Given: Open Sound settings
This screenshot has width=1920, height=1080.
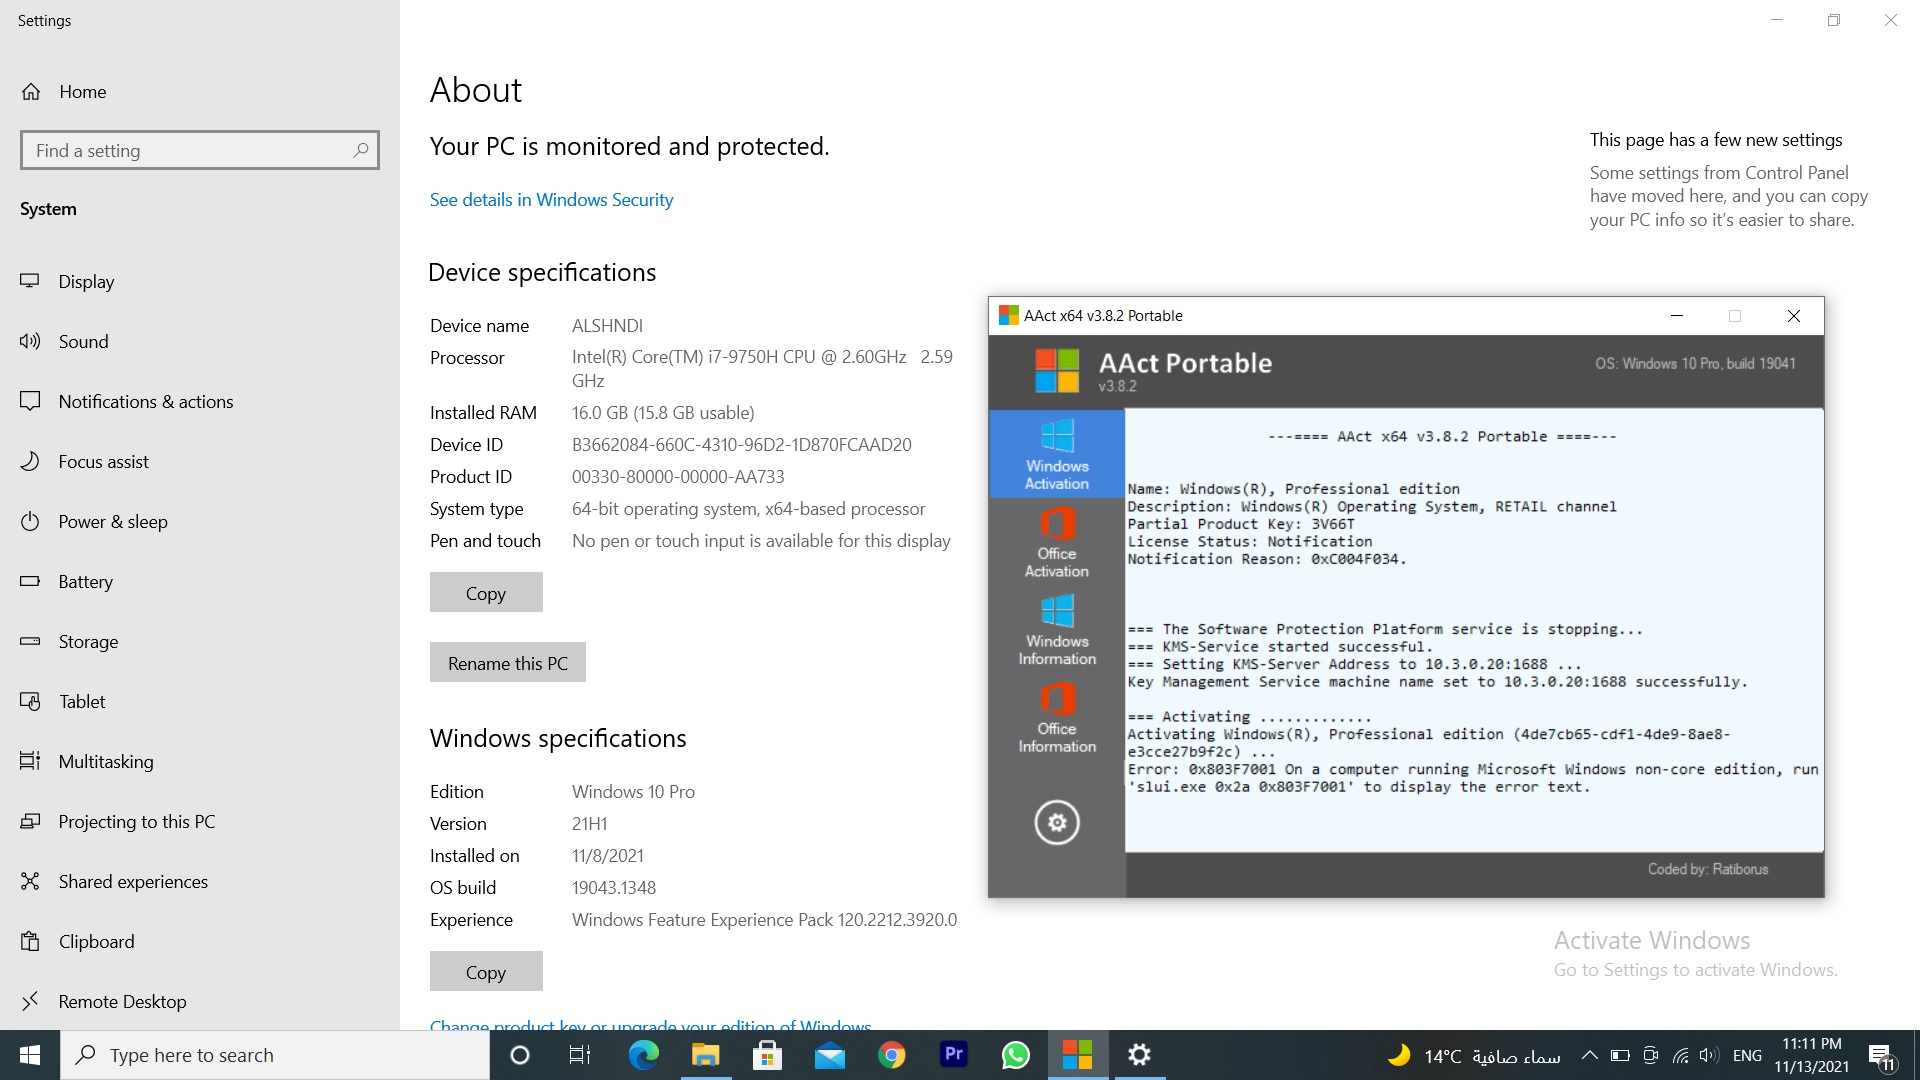Looking at the screenshot, I should pyautogui.click(x=200, y=342).
